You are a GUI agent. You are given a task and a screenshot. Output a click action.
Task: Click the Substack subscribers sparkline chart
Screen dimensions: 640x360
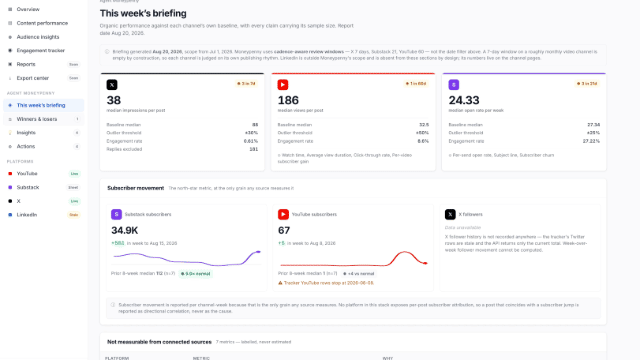point(187,258)
